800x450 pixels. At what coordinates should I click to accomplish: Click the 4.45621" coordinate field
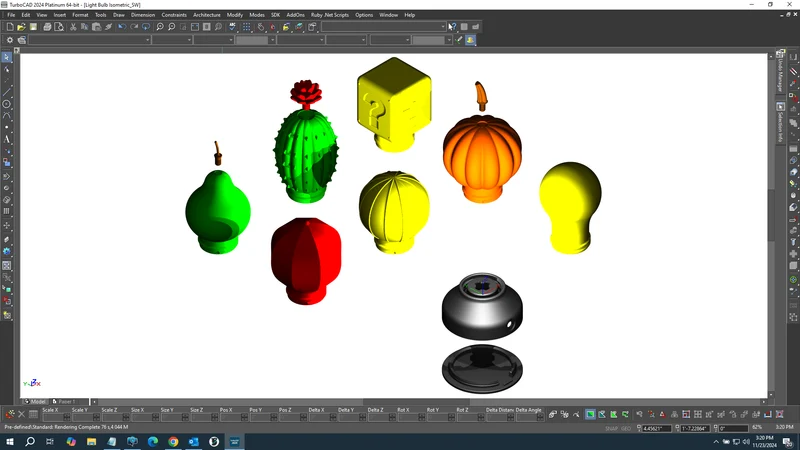(657, 428)
